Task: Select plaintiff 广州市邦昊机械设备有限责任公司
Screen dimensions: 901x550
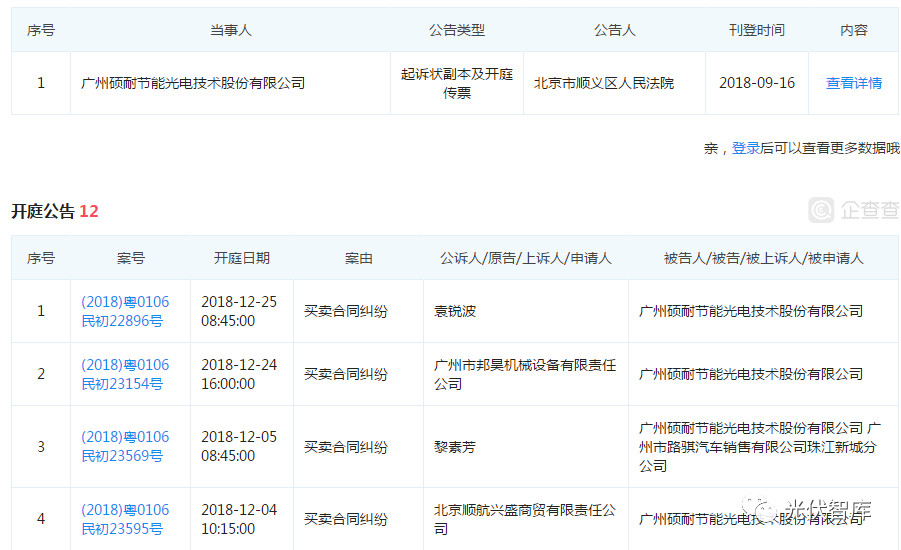Action: pos(525,374)
